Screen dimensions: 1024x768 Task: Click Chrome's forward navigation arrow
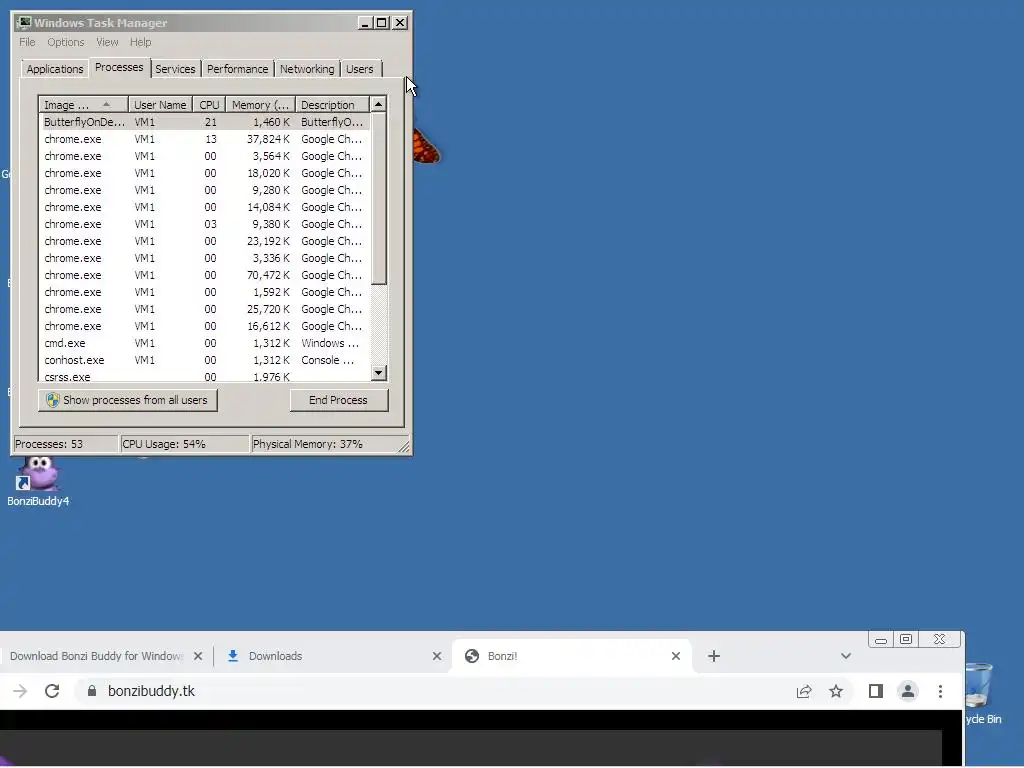click(20, 691)
